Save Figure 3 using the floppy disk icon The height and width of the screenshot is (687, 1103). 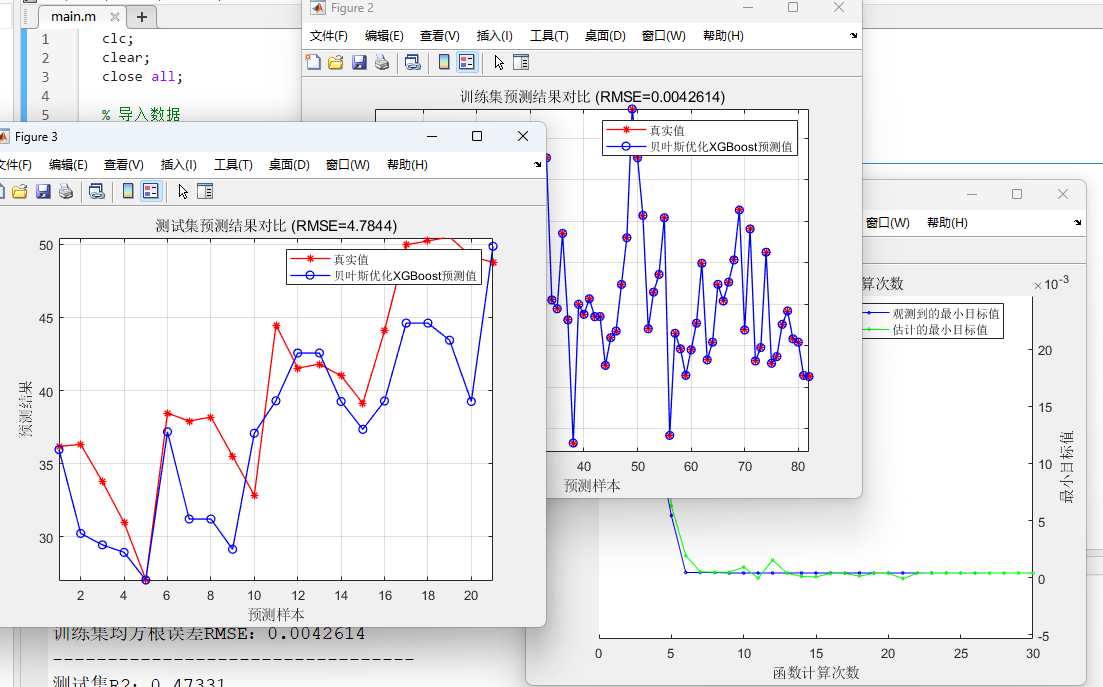44,190
